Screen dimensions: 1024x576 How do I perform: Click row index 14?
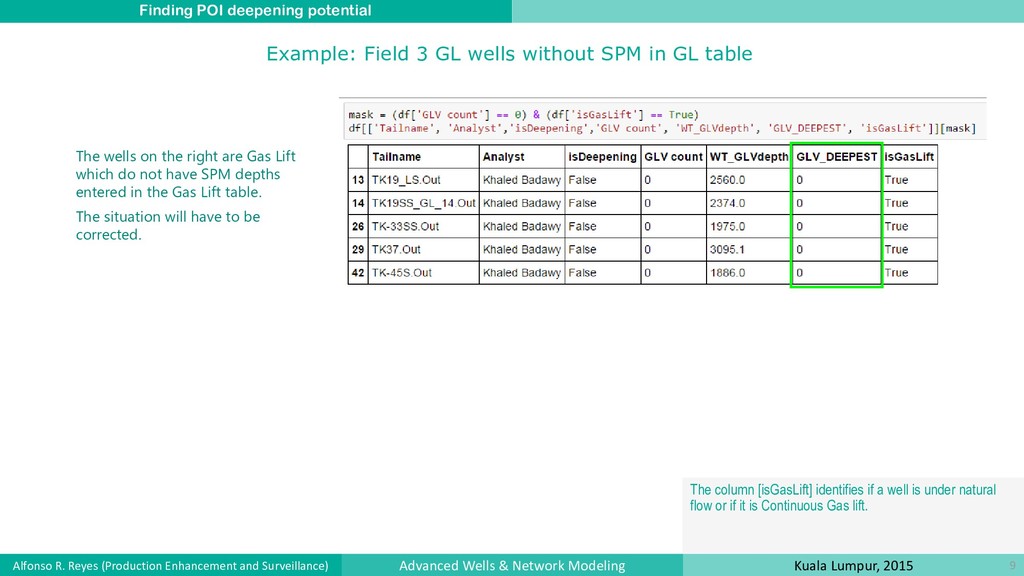point(358,203)
